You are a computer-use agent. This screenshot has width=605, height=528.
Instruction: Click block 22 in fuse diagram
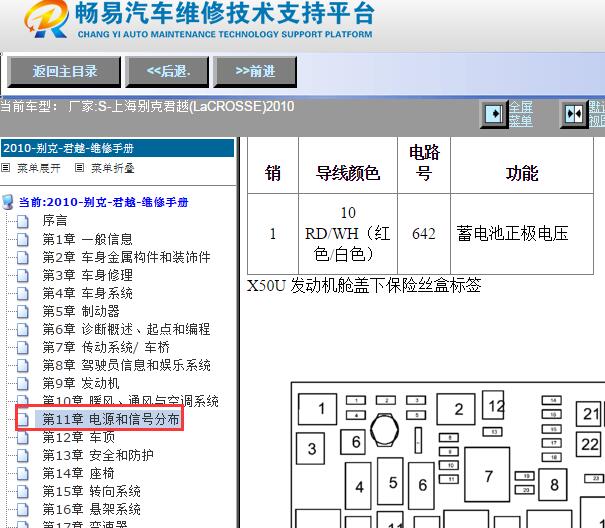click(590, 444)
